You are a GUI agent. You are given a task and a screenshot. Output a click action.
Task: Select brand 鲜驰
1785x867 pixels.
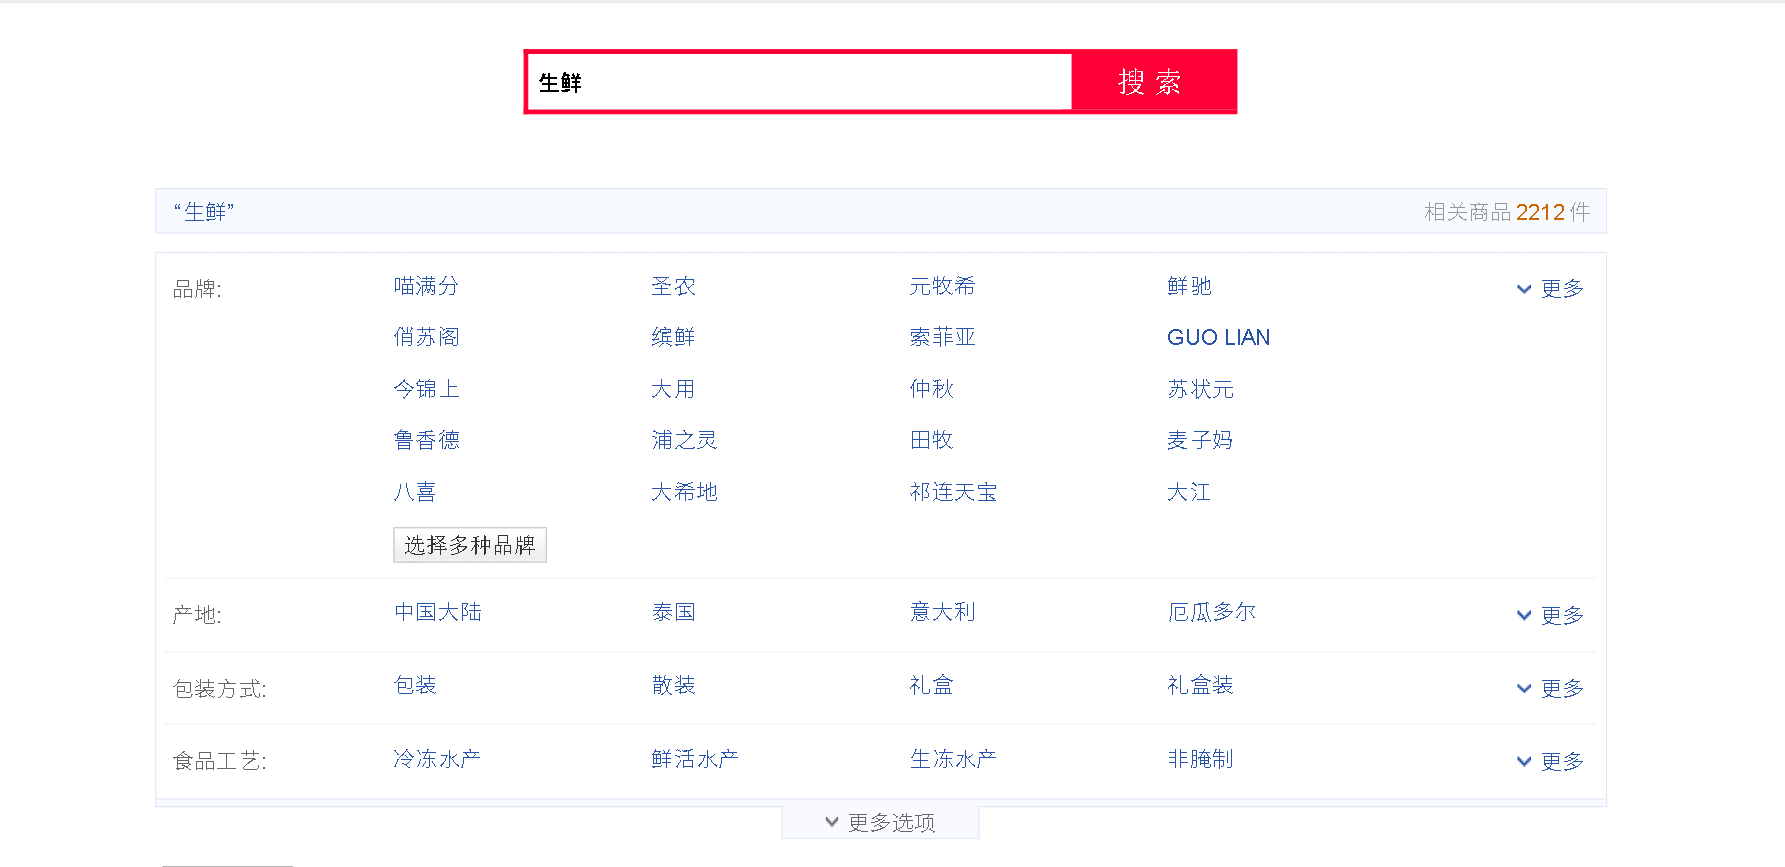coord(1189,286)
